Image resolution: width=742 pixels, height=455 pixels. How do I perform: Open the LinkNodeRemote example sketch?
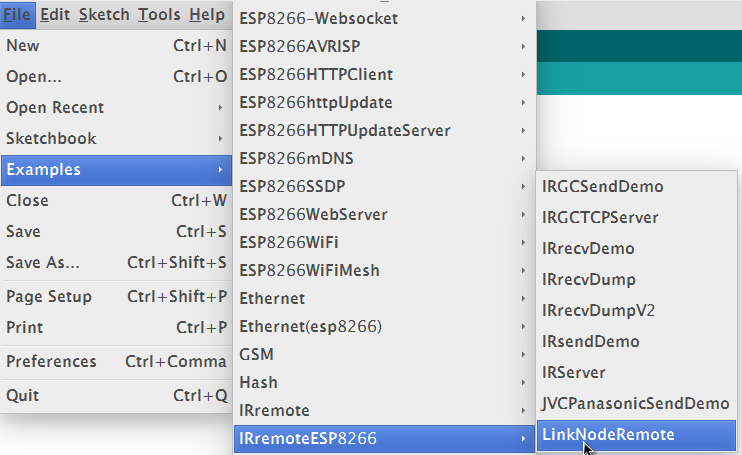coord(636,435)
